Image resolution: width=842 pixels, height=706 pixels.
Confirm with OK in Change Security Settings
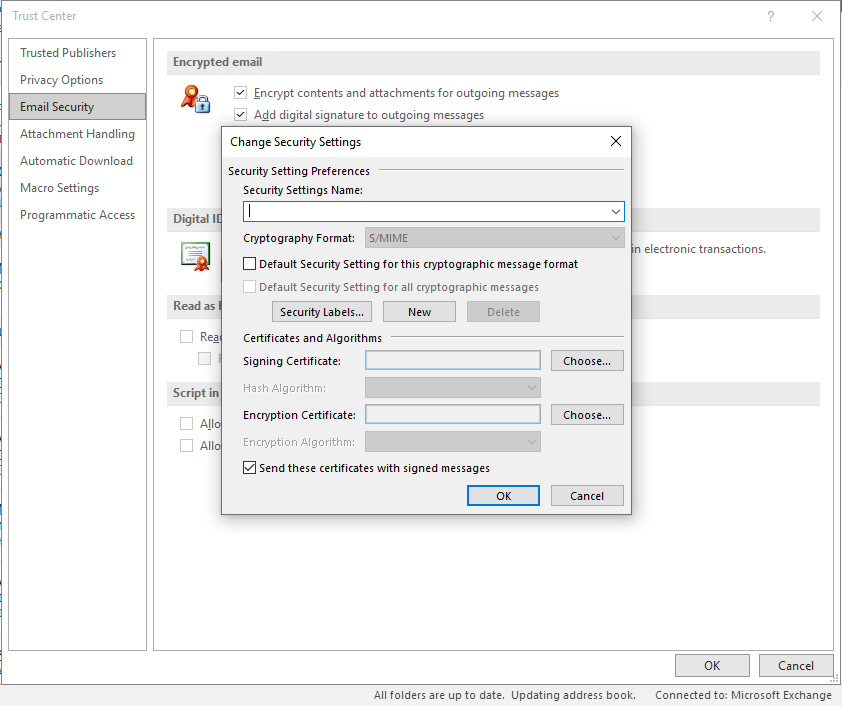pos(503,496)
